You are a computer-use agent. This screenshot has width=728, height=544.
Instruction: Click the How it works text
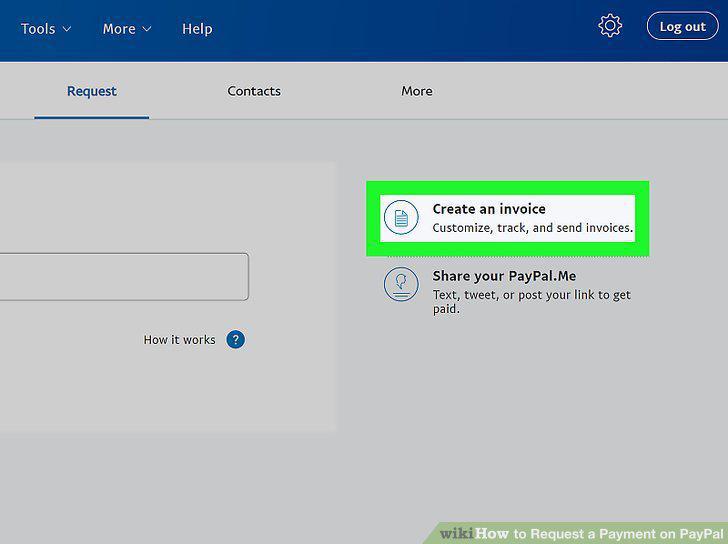(x=179, y=340)
